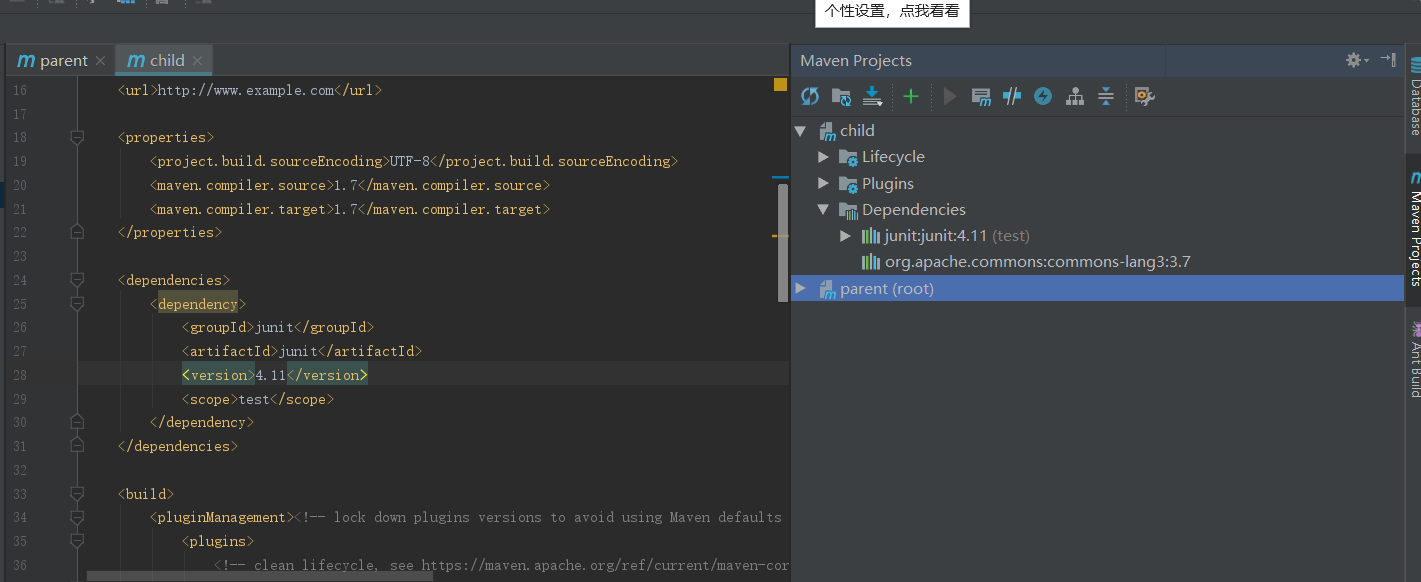Click the maven.compiler.target 1.7 line
The height and width of the screenshot is (582, 1421).
click(350, 209)
